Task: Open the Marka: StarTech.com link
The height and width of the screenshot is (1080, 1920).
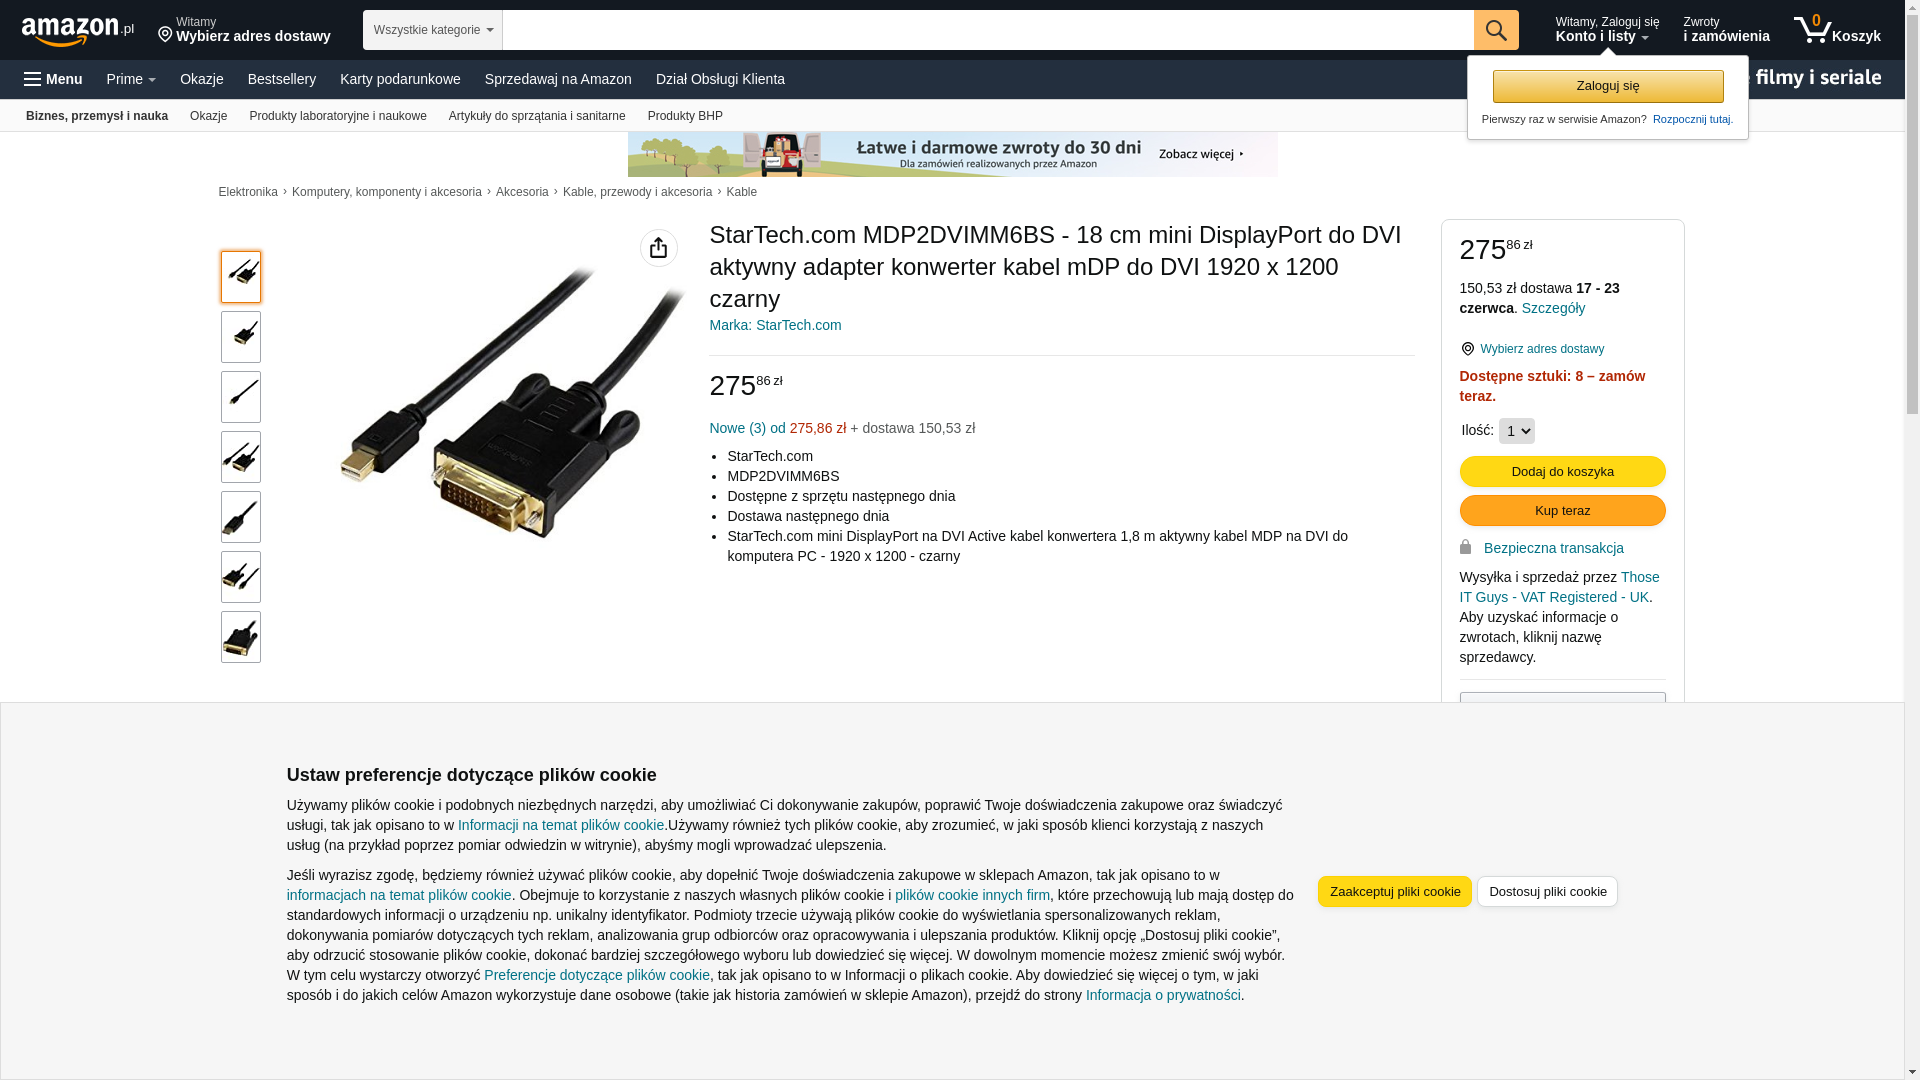Action: click(x=776, y=325)
